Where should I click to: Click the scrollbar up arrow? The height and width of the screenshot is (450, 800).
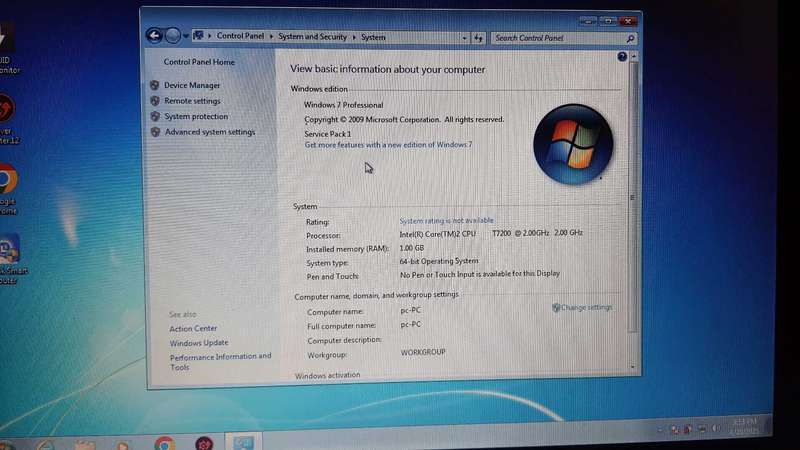pyautogui.click(x=634, y=56)
